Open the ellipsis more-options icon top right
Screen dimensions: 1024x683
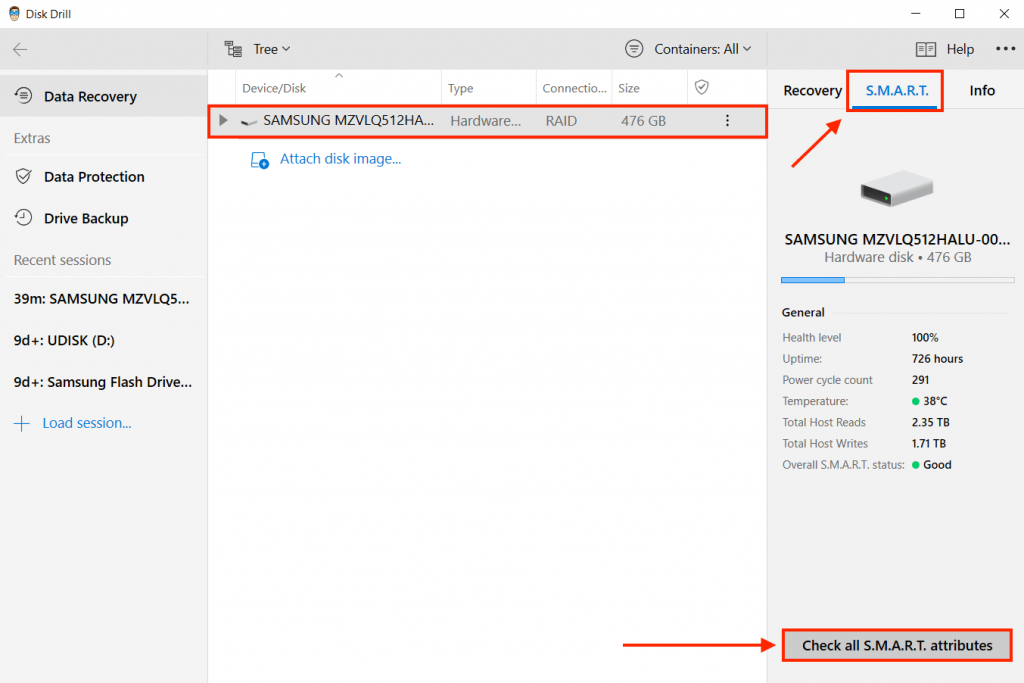coord(1004,48)
